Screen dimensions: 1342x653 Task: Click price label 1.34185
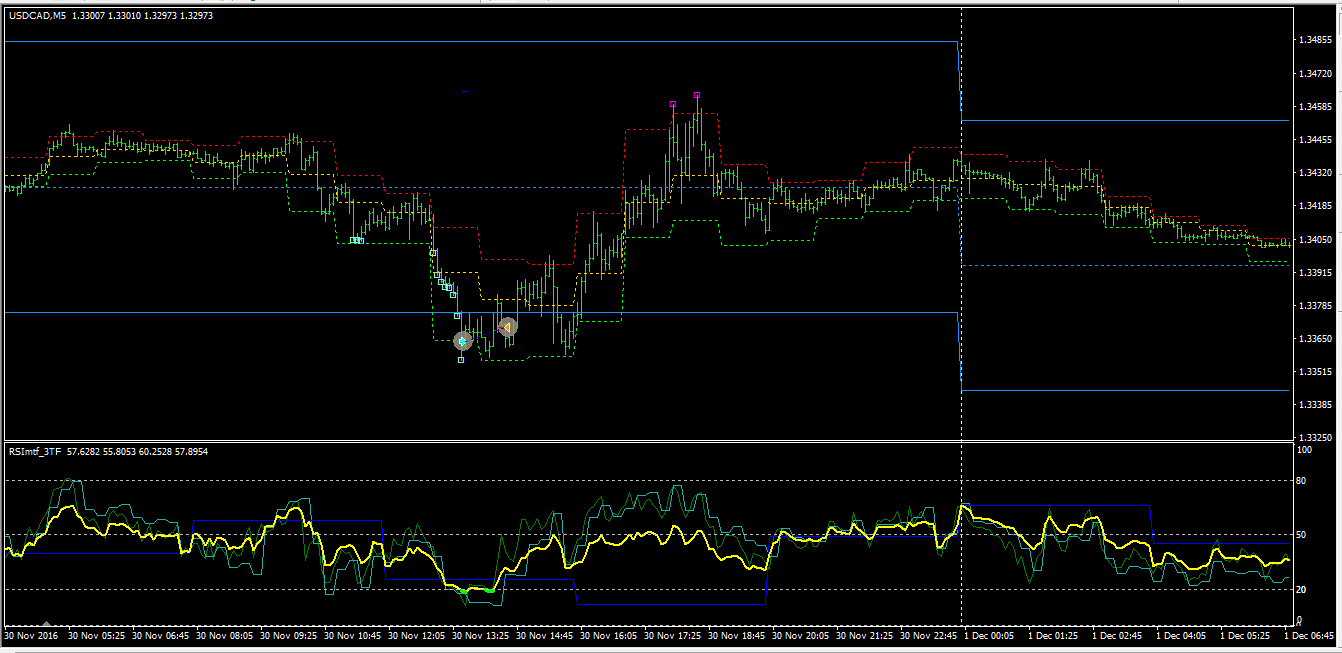click(x=1314, y=206)
